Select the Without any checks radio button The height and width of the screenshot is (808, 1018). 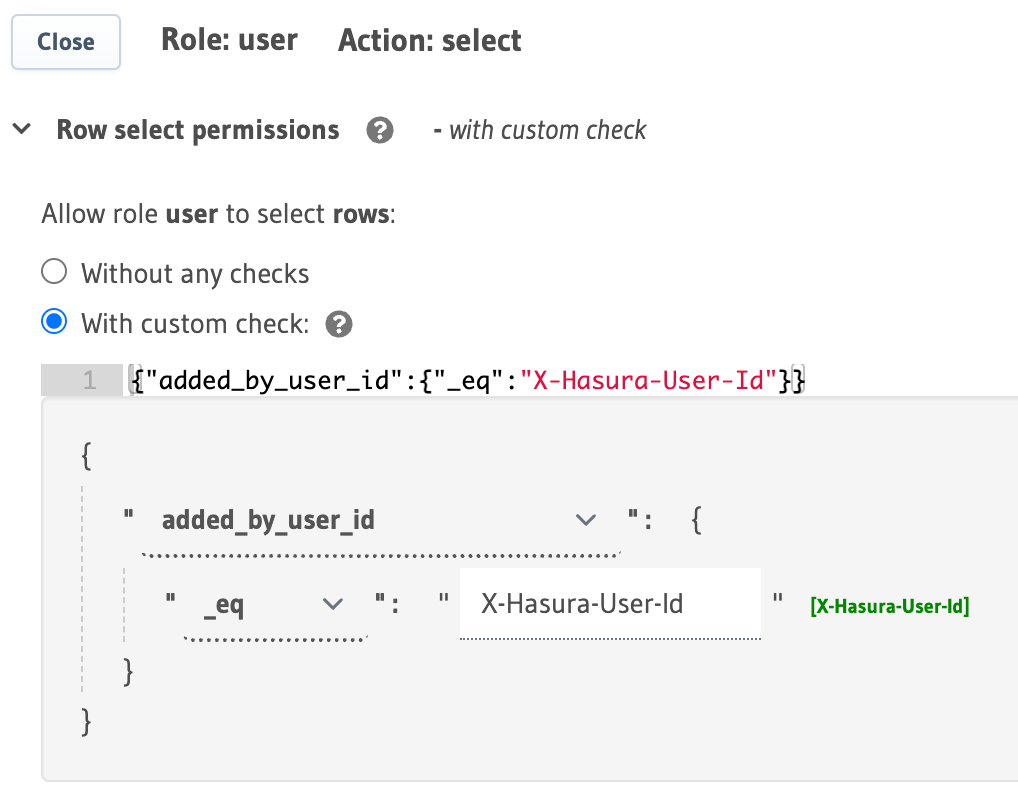coord(53,271)
